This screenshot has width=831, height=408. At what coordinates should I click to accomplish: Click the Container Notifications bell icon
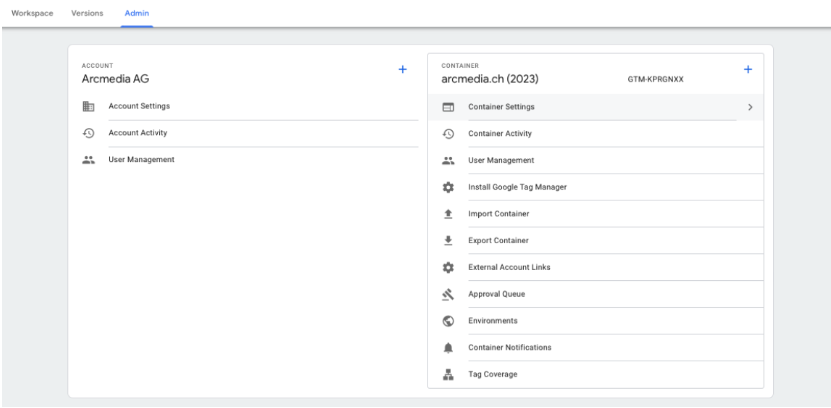(x=448, y=348)
